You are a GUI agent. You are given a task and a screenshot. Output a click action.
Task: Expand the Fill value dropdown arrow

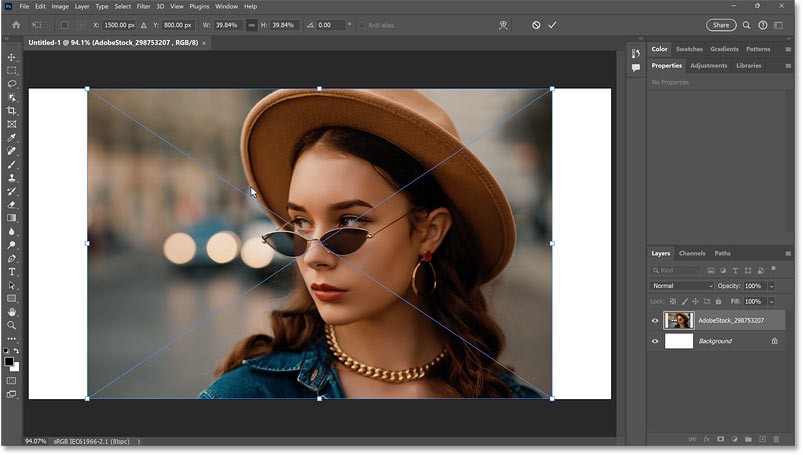click(771, 301)
